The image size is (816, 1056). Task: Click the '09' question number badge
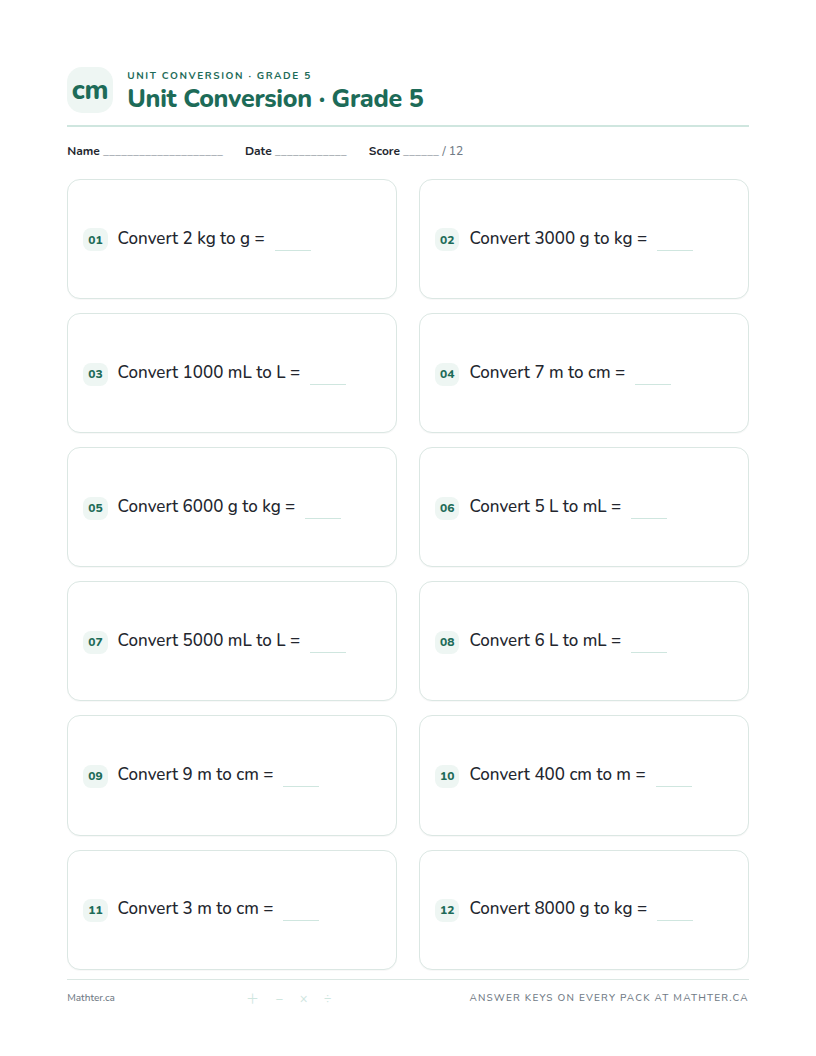coord(96,775)
